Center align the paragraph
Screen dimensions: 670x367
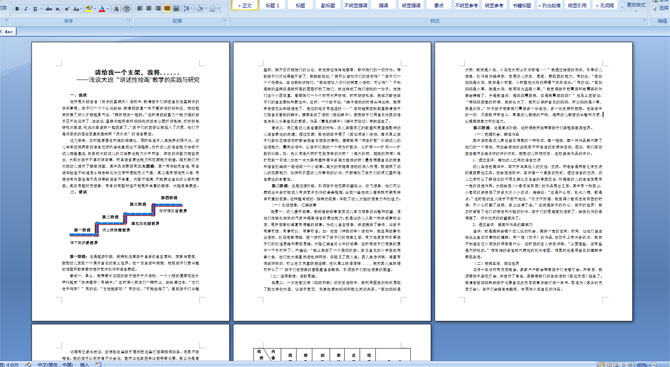pos(149,8)
